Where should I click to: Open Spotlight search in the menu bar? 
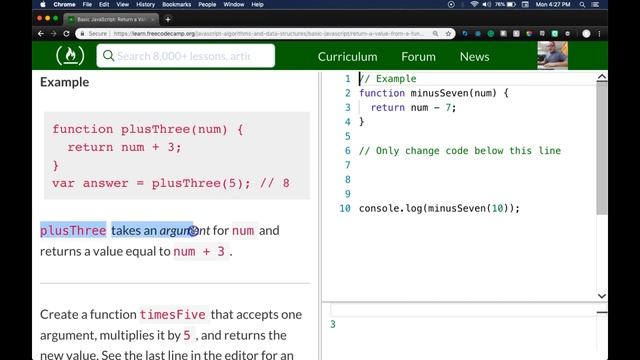582,4
